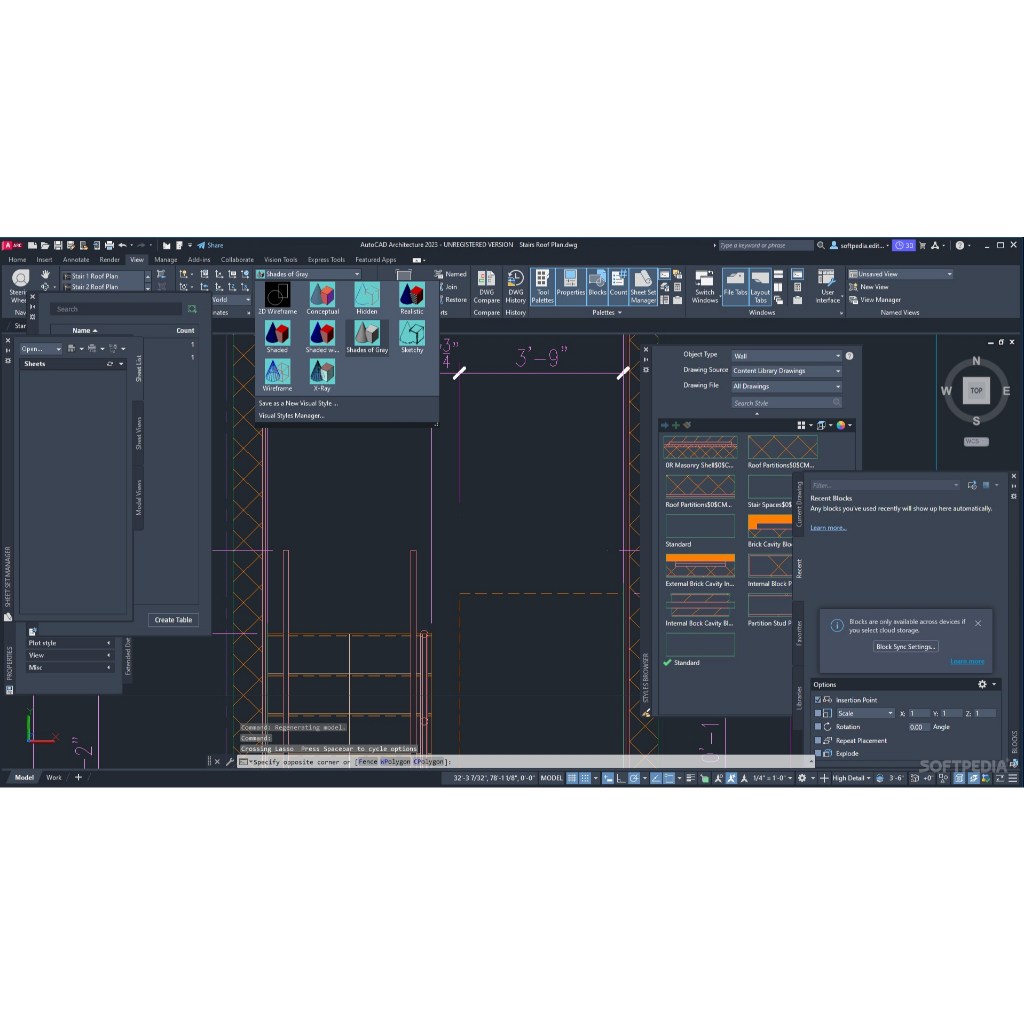Screen dimensions: 1024x1024
Task: Open the Steering Wheels navigation tool
Action: tap(20, 285)
